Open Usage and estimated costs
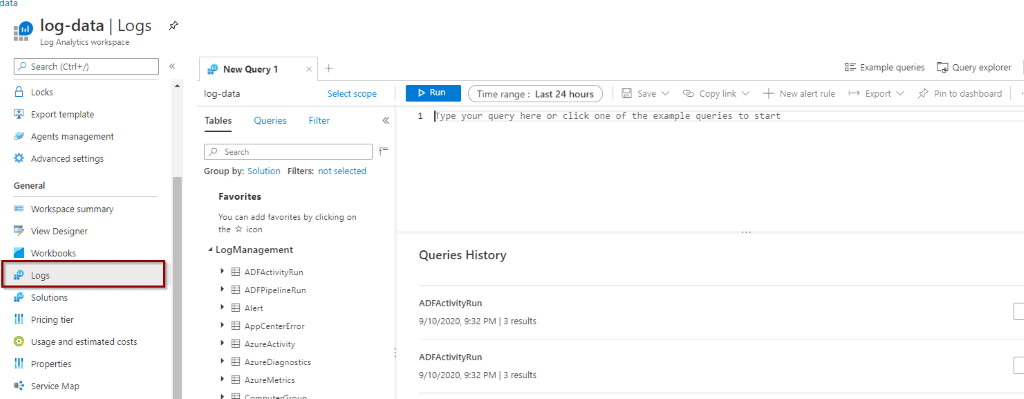 click(x=84, y=342)
